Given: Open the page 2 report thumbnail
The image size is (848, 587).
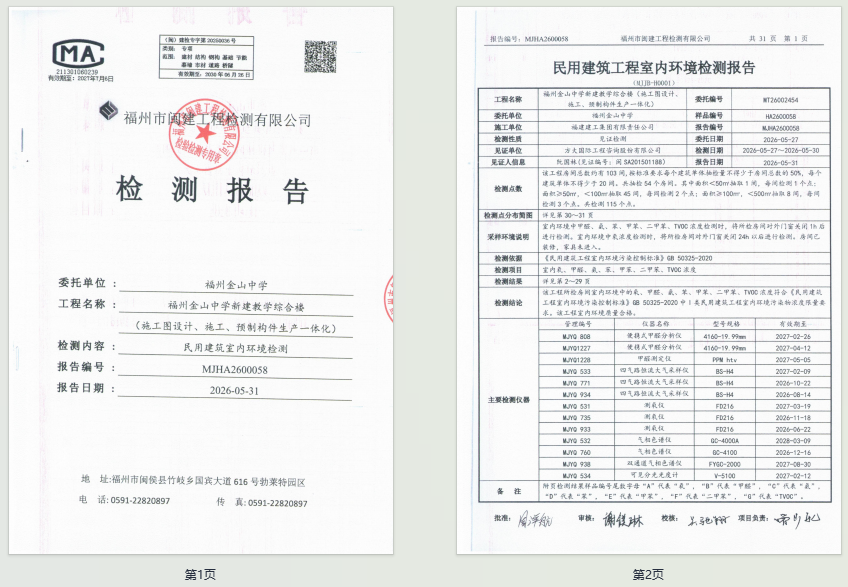Looking at the screenshot, I should (x=648, y=280).
